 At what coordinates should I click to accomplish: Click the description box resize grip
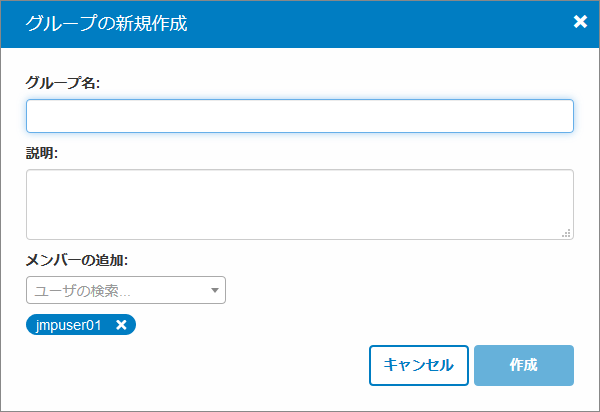(x=566, y=233)
